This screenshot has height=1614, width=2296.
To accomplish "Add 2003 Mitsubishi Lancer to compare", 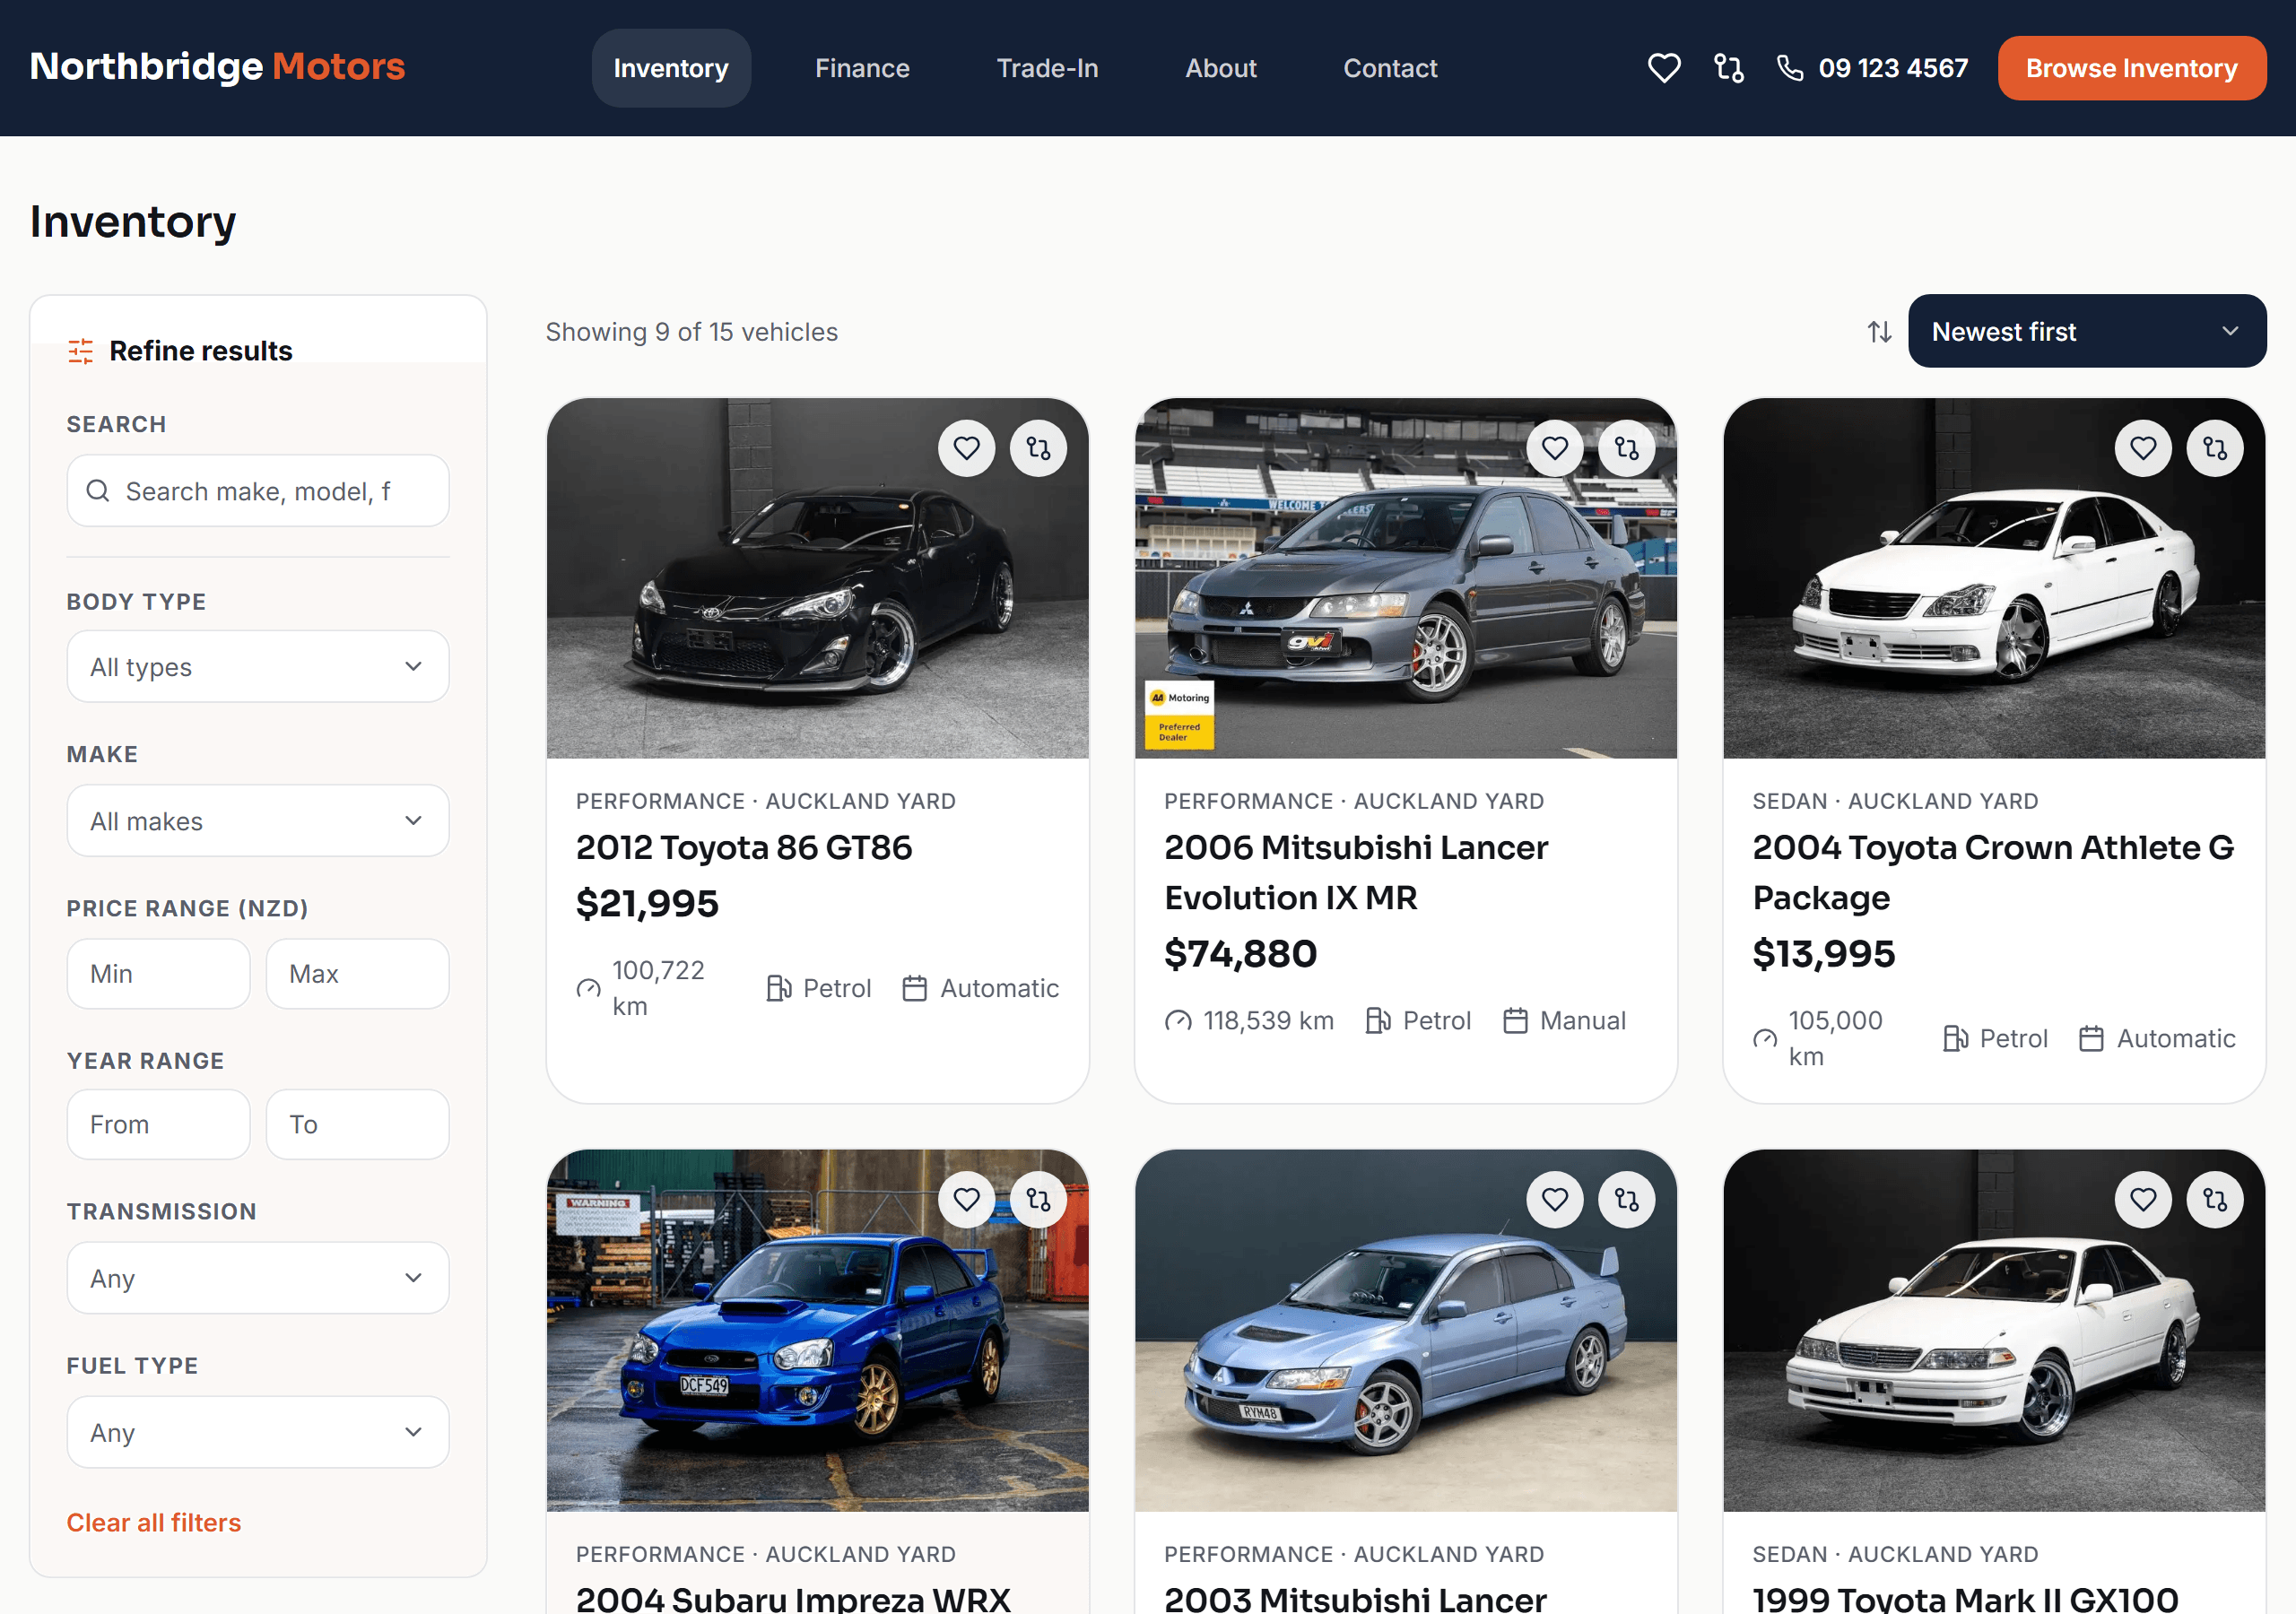I will point(1626,1199).
